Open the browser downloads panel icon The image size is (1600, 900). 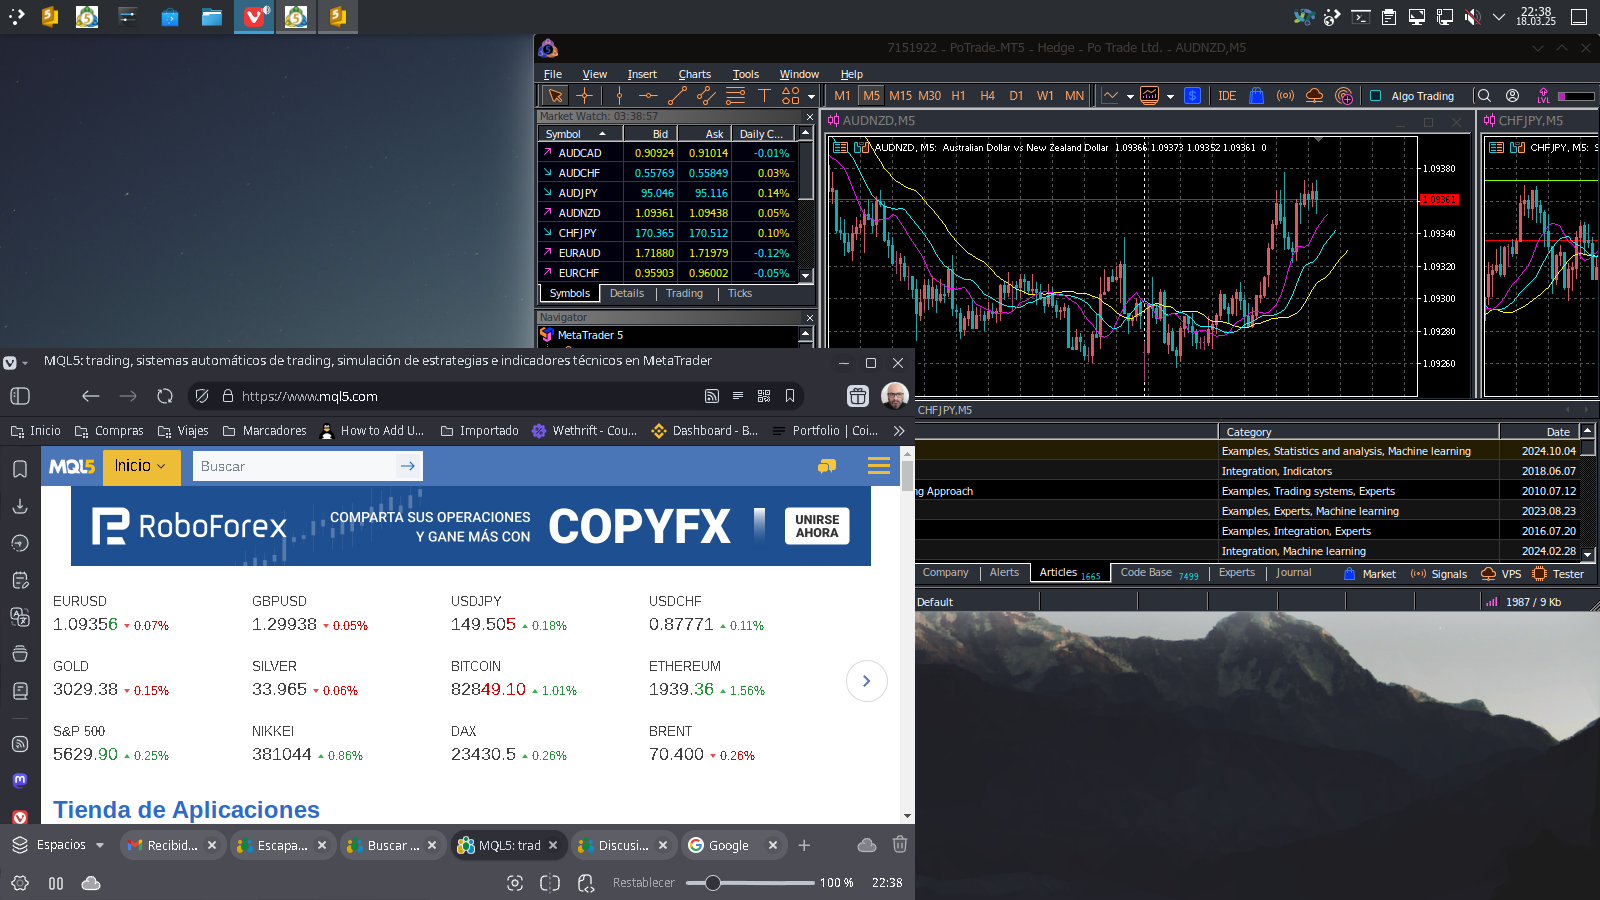tap(20, 506)
